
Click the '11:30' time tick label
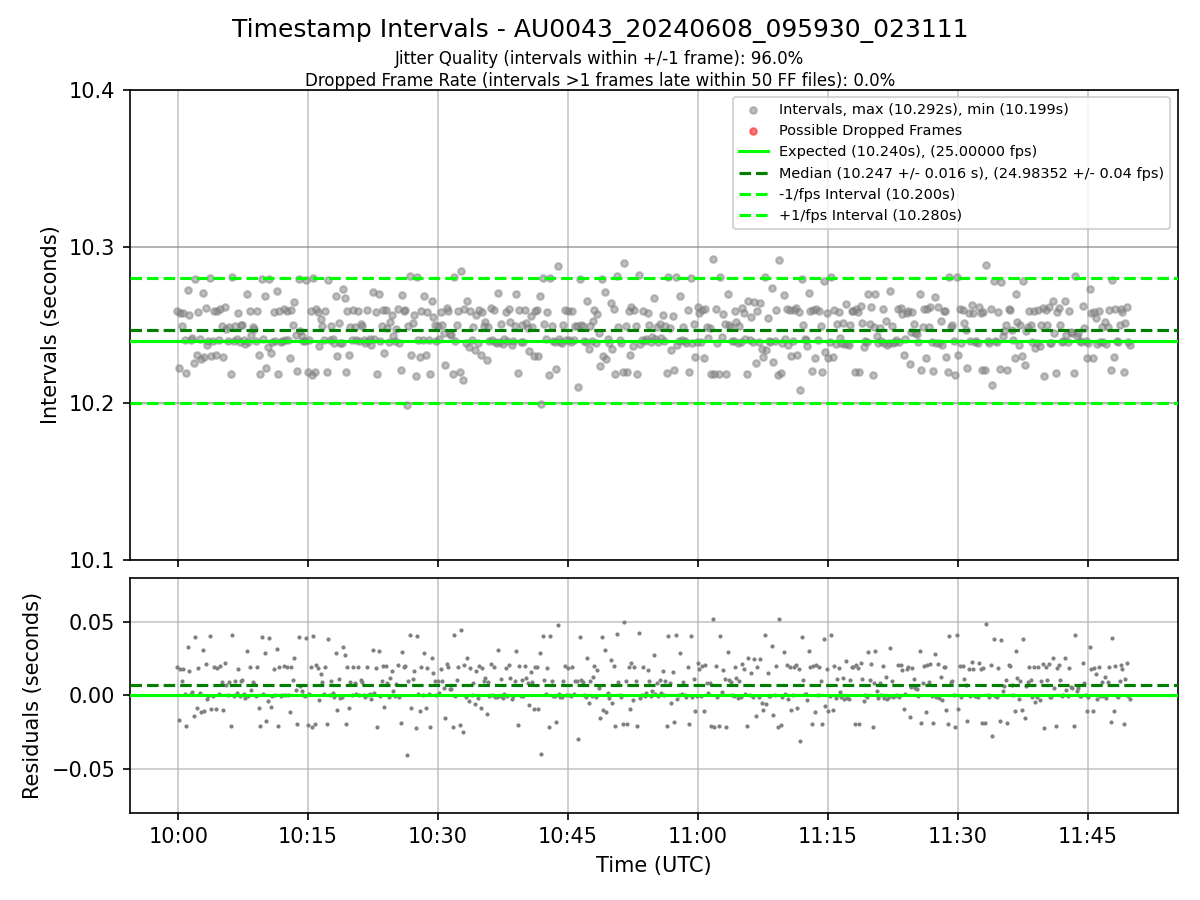pyautogui.click(x=958, y=835)
